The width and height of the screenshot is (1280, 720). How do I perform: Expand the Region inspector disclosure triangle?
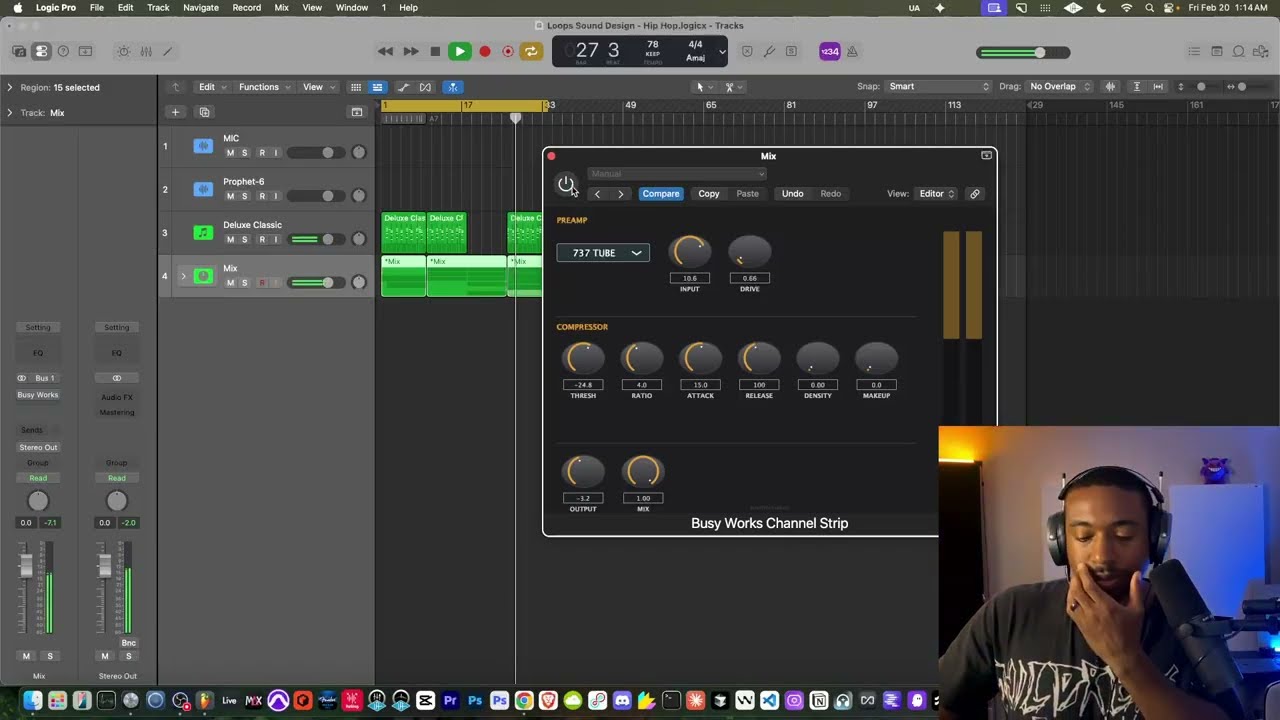coord(9,87)
